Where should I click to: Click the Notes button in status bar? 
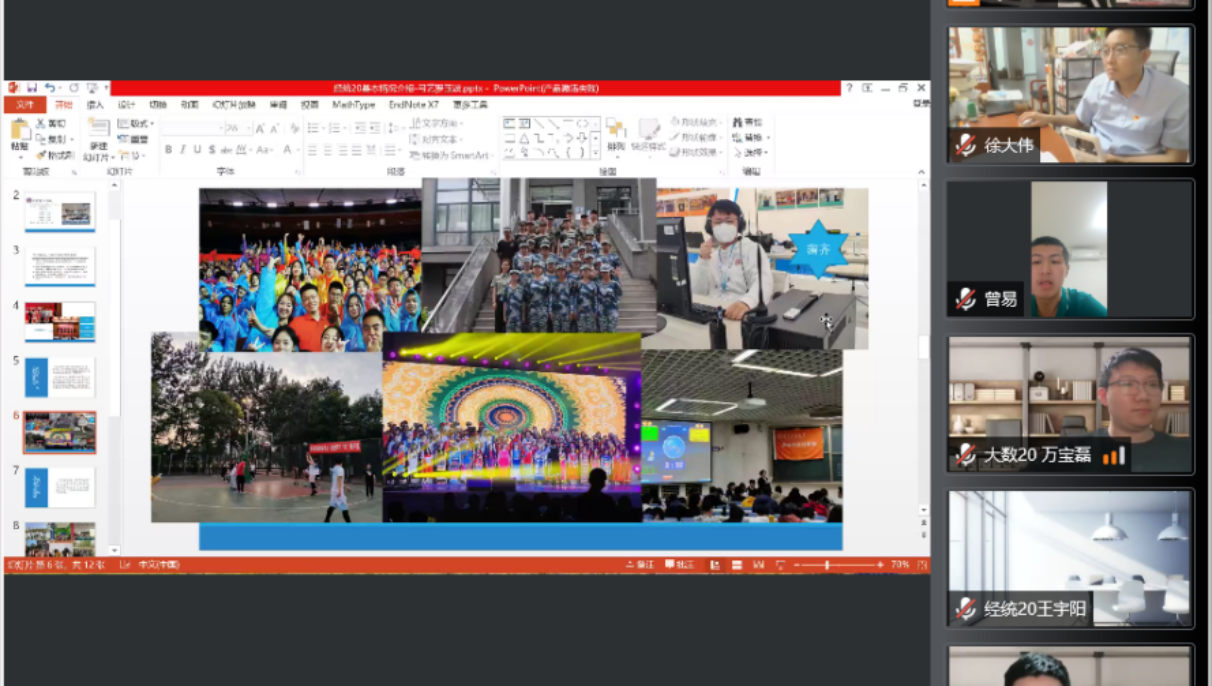[640, 565]
